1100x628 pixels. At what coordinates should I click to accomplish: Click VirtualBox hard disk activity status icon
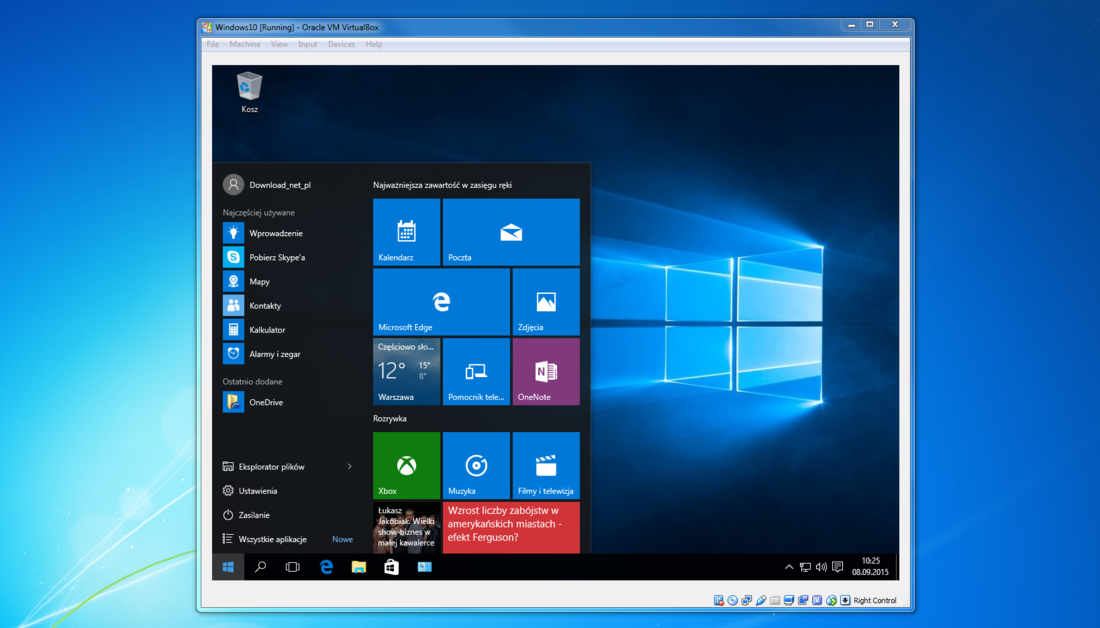718,600
